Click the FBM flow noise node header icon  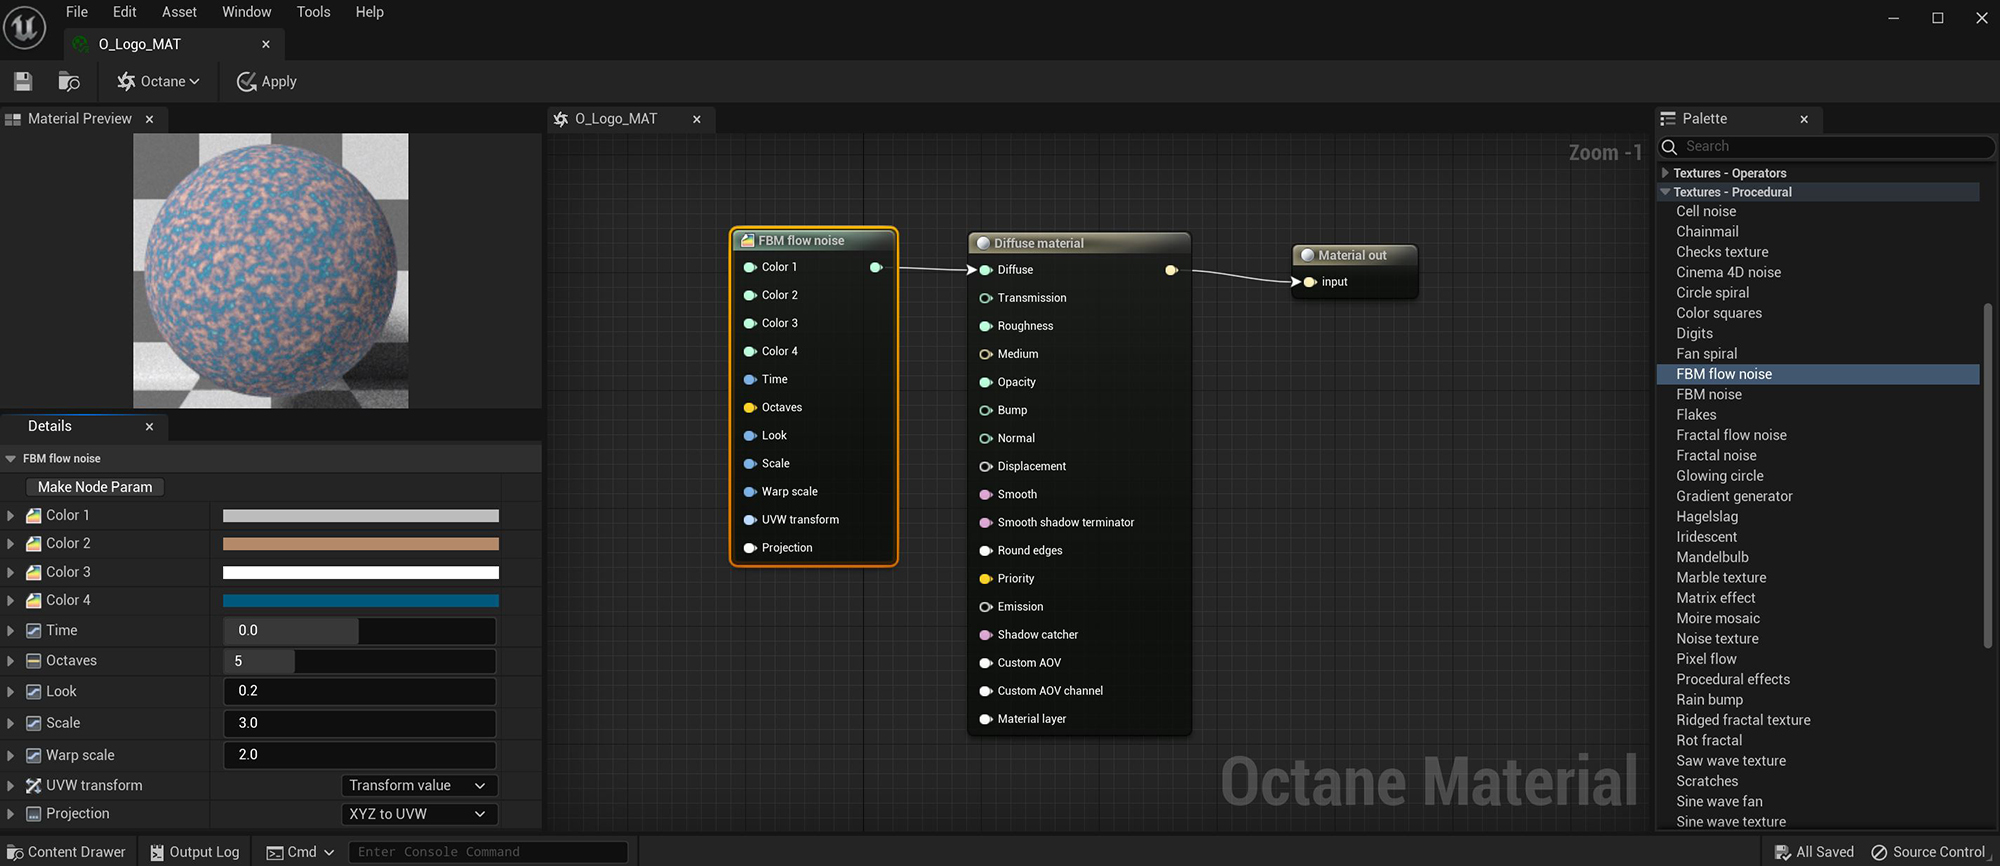click(747, 241)
